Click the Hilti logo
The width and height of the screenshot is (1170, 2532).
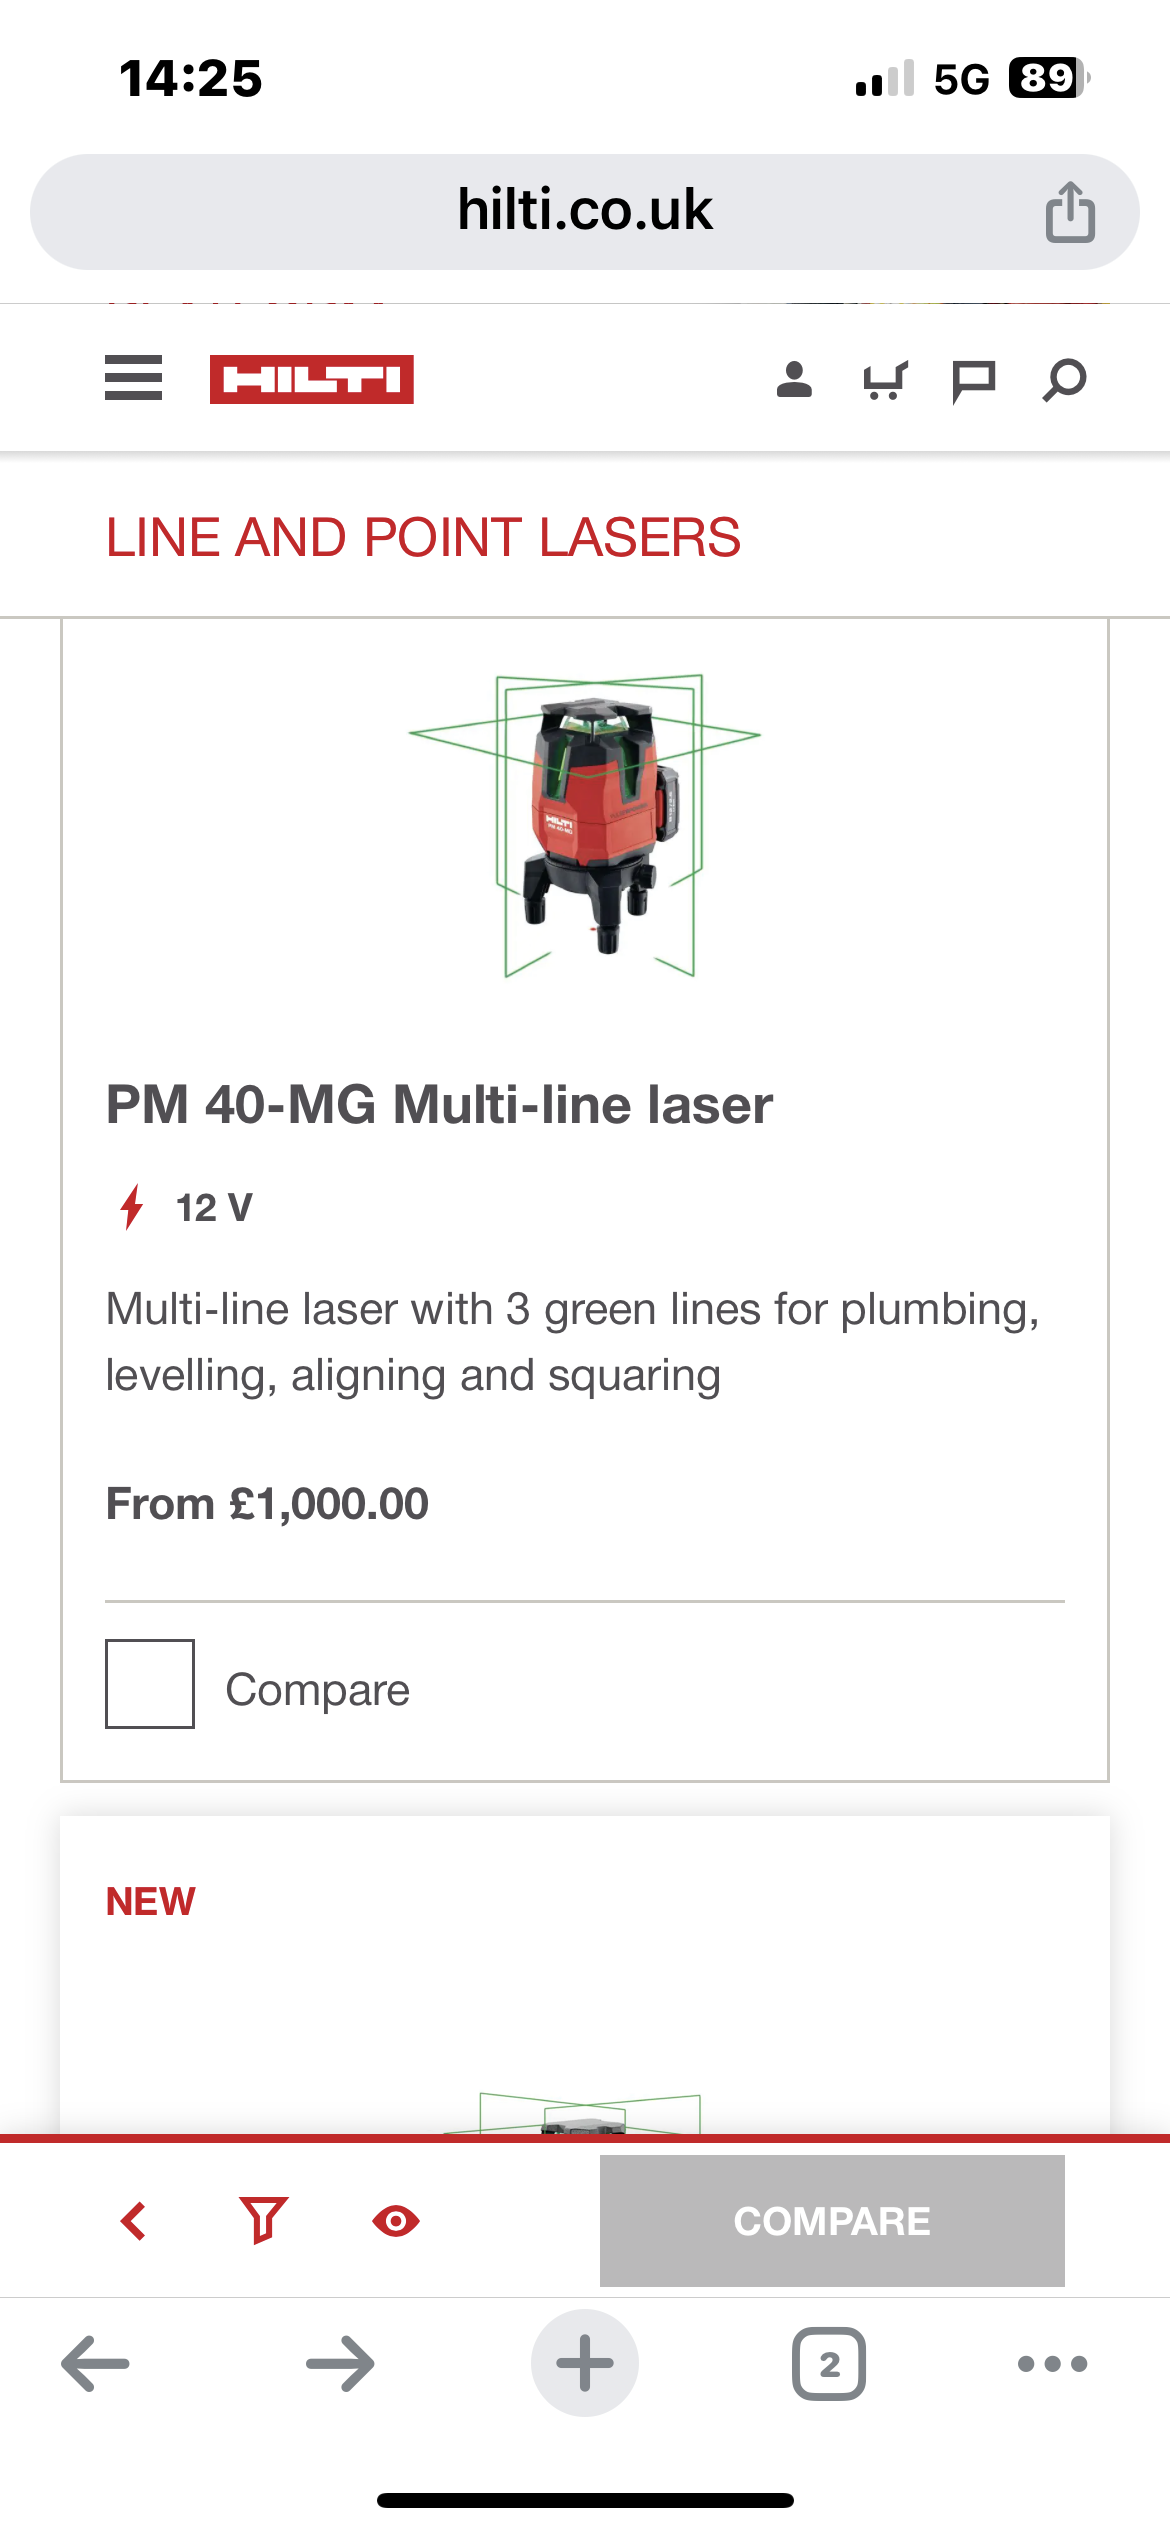[x=311, y=380]
